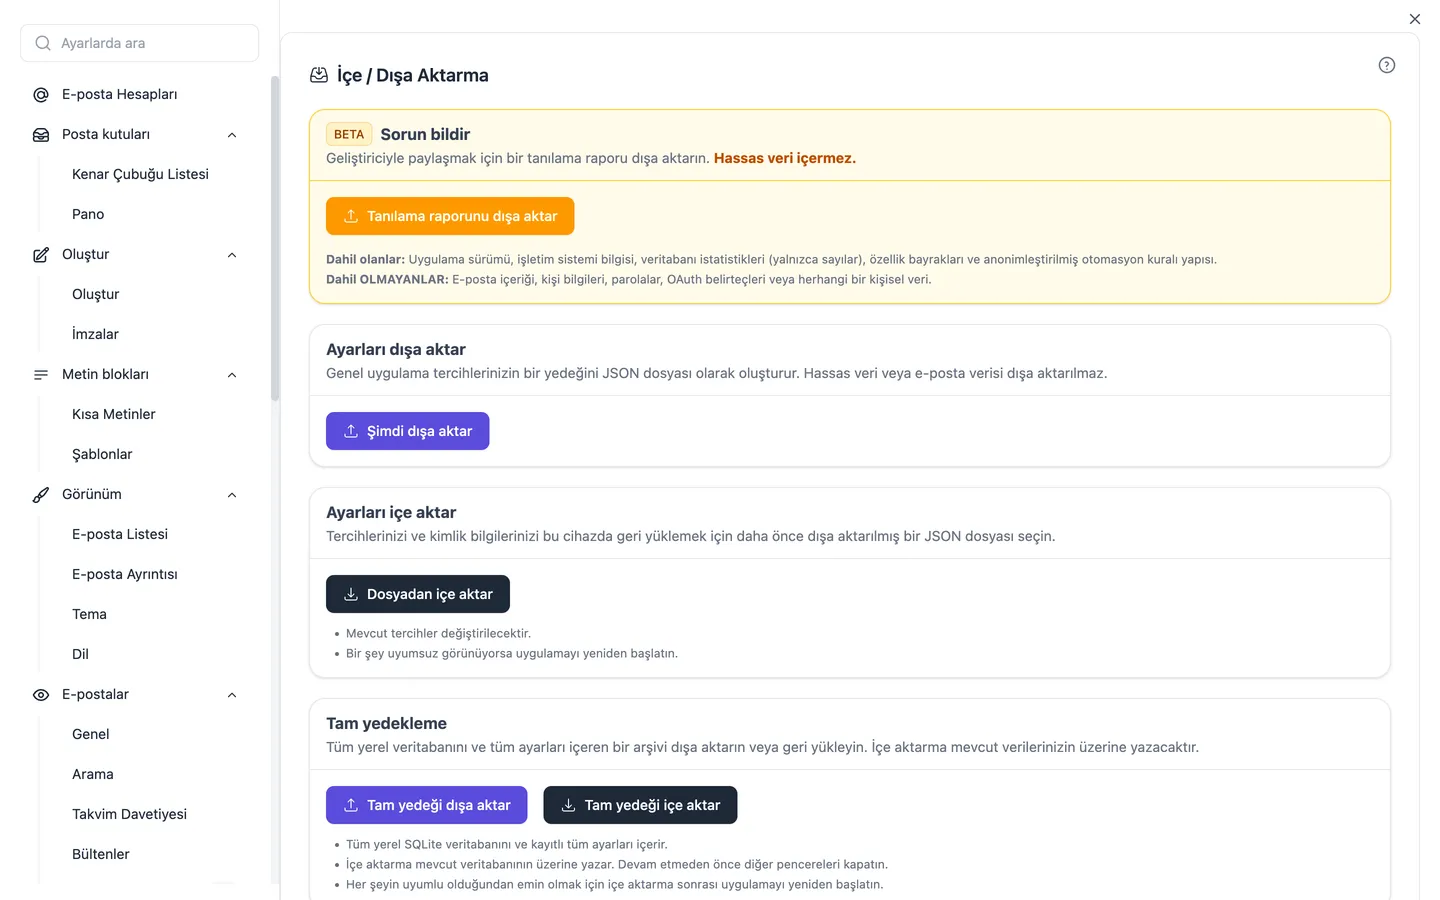Screen dimensions: 1440x900
Task: Close the settings window
Action: click(x=1414, y=19)
